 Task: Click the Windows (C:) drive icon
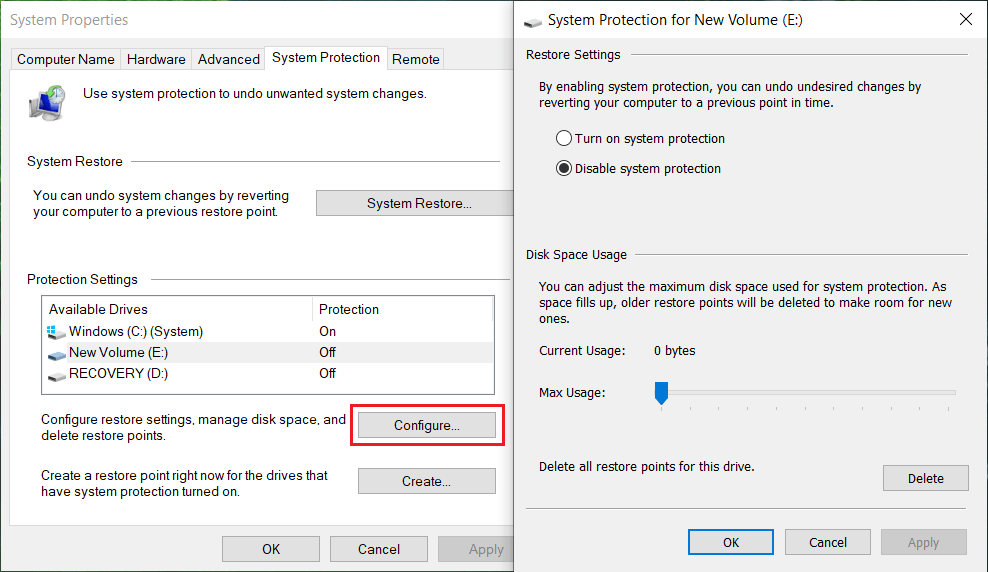click(x=56, y=332)
